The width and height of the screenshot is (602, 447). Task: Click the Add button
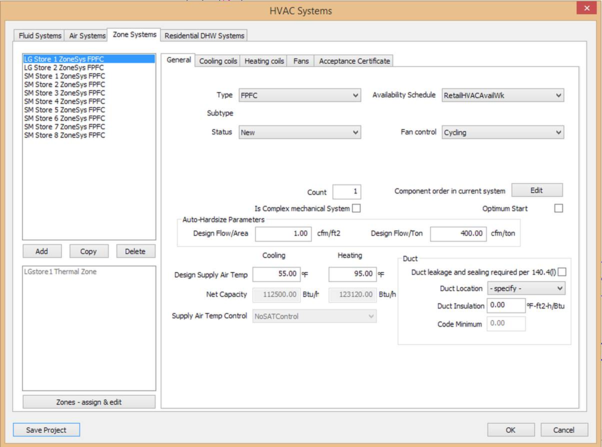click(x=42, y=251)
